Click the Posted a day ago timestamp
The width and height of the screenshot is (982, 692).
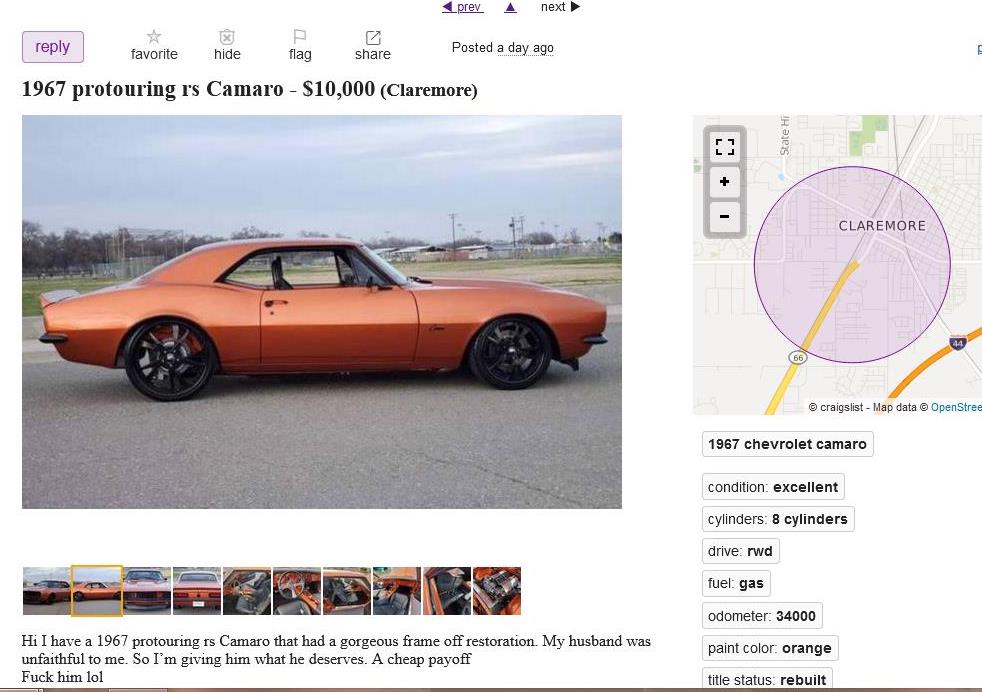502,48
